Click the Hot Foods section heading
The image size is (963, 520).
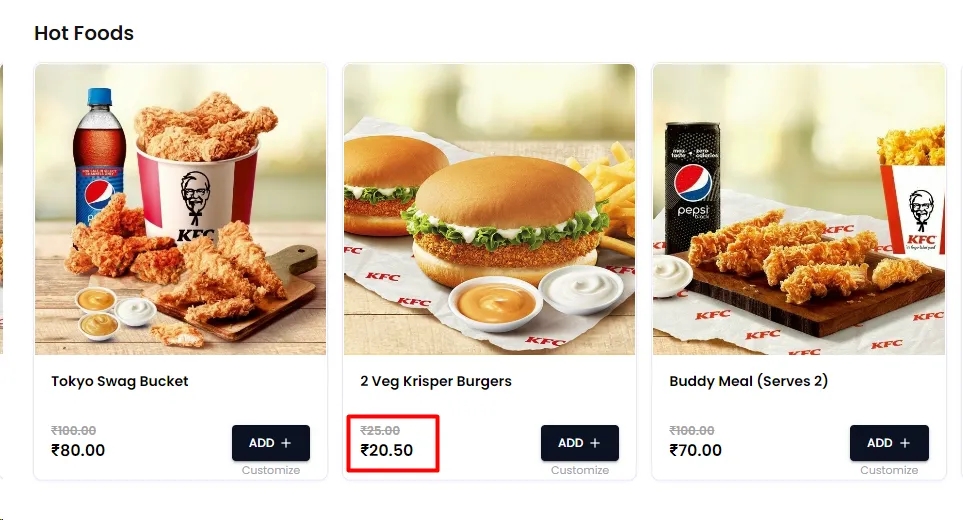point(84,33)
